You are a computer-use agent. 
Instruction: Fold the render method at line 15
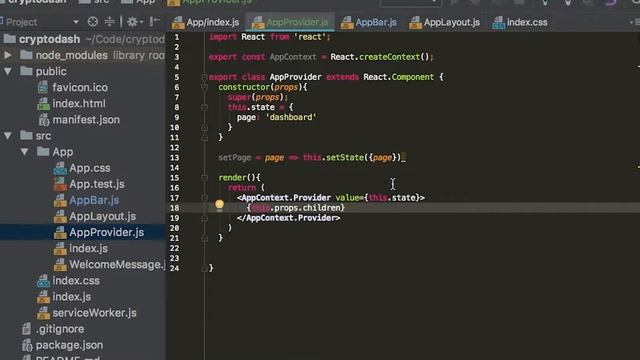[204, 178]
